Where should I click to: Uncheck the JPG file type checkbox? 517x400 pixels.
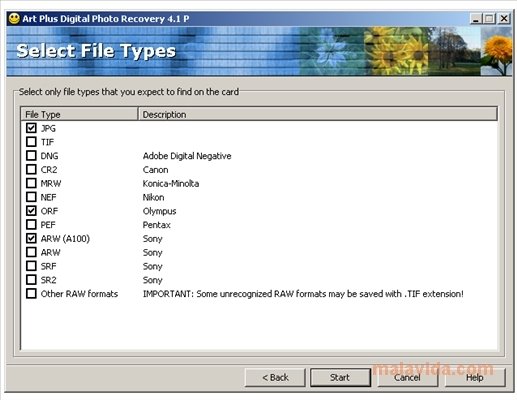[x=31, y=128]
